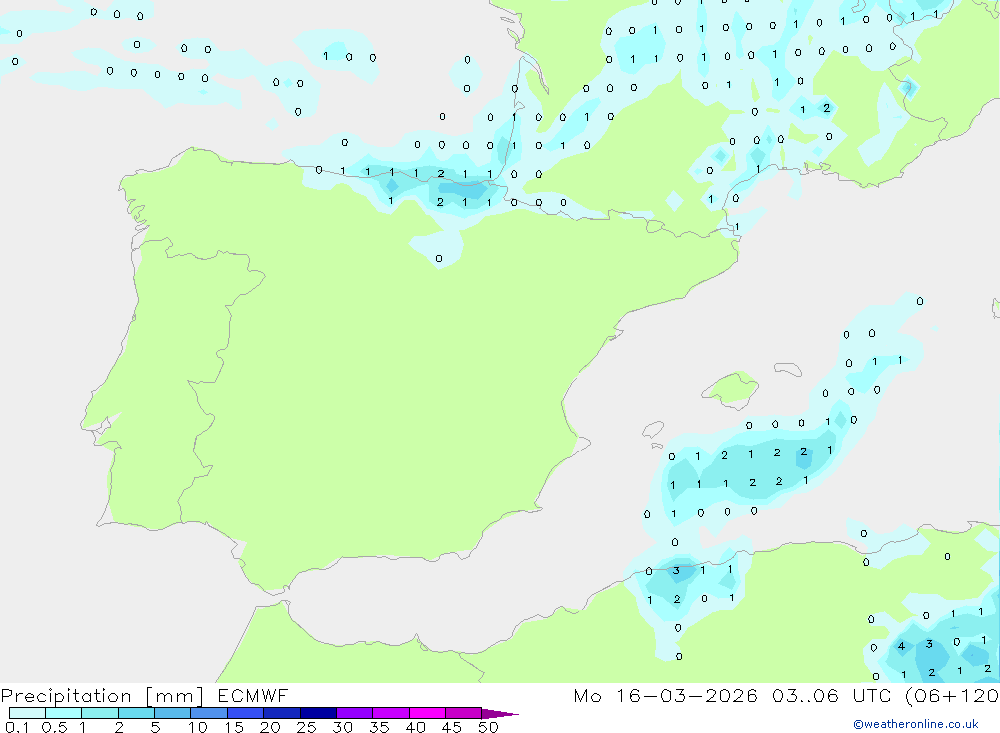
Task: Click the 2–5 mm legend color box
Action: click(x=136, y=713)
